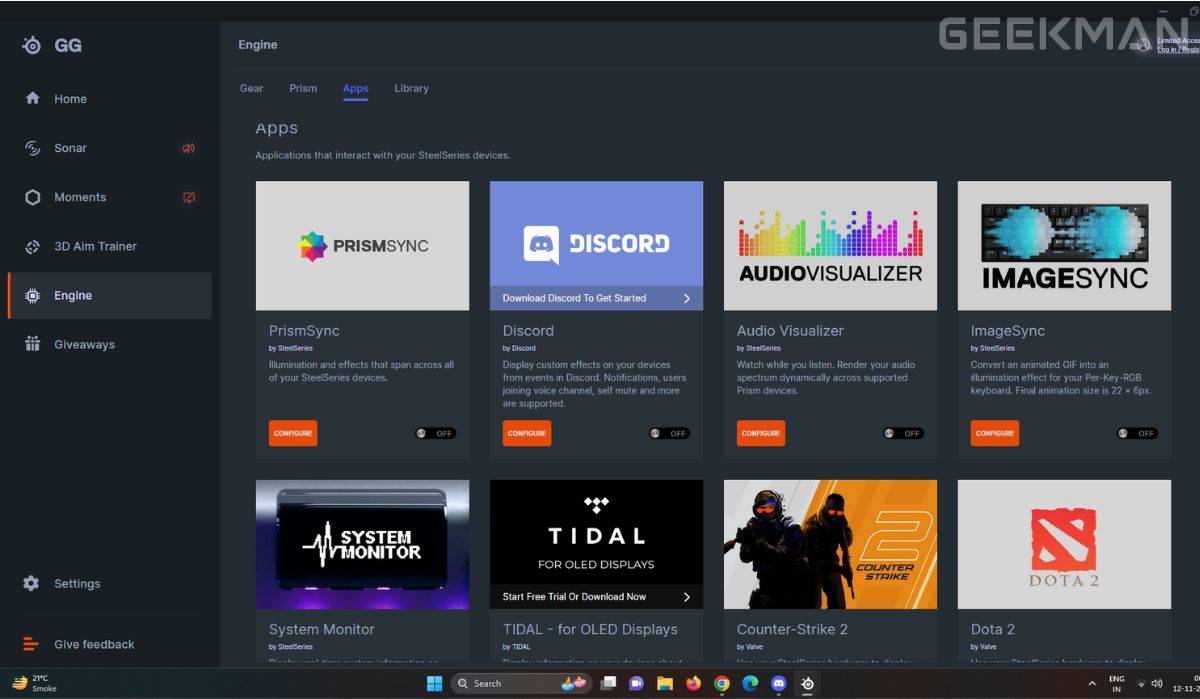Click the SteelSeries GG taskbar icon
The image size is (1200, 699).
[808, 684]
